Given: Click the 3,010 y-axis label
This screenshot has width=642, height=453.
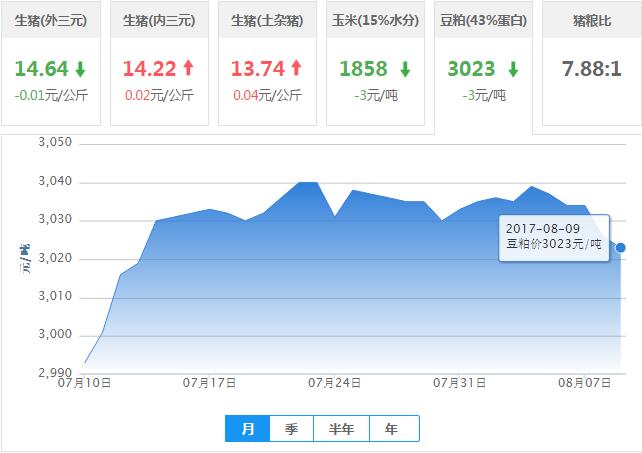Looking at the screenshot, I should (55, 296).
